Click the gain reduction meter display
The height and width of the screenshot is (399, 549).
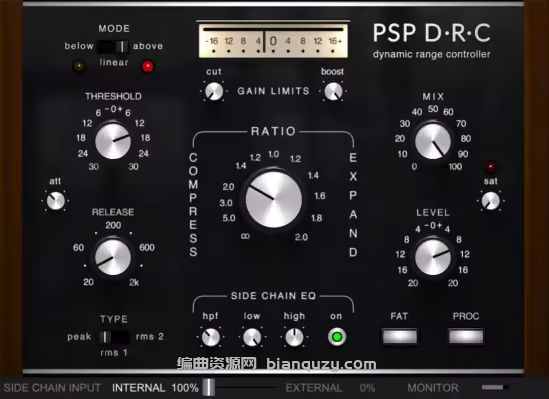click(273, 41)
